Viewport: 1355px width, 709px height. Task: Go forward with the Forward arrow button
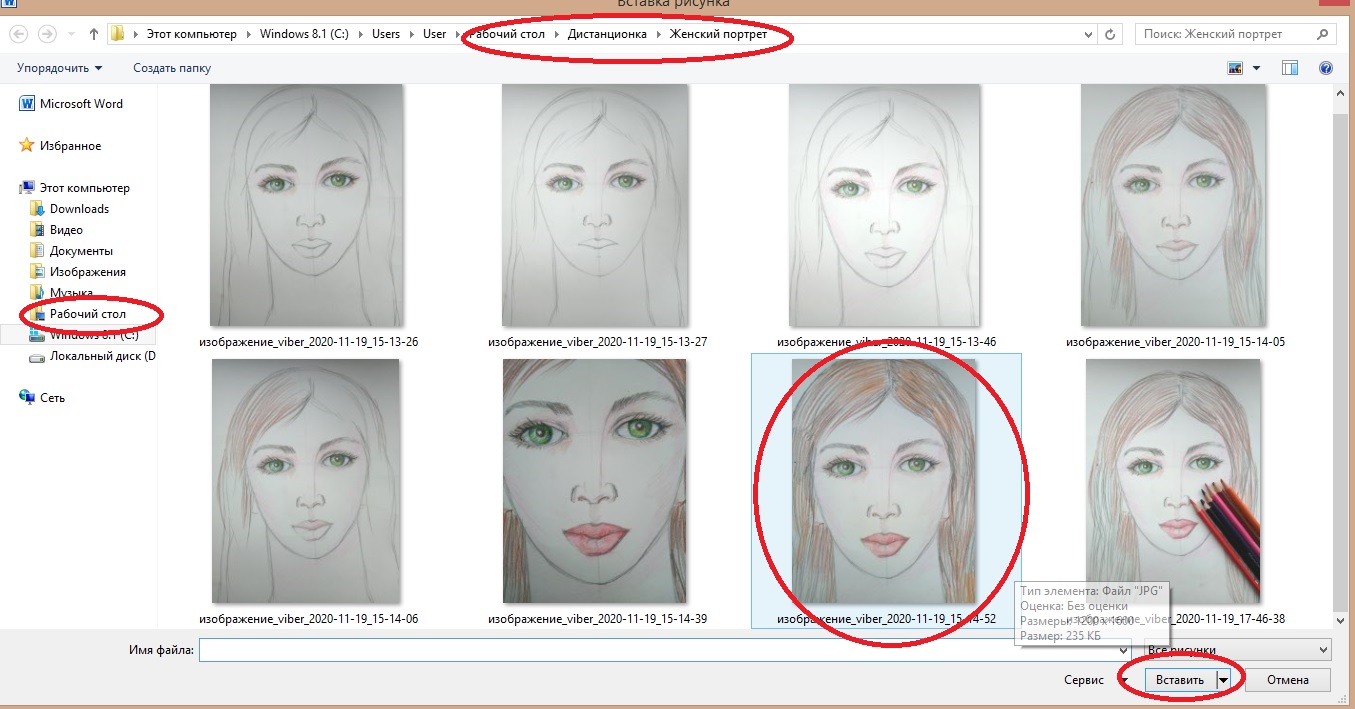click(x=47, y=34)
